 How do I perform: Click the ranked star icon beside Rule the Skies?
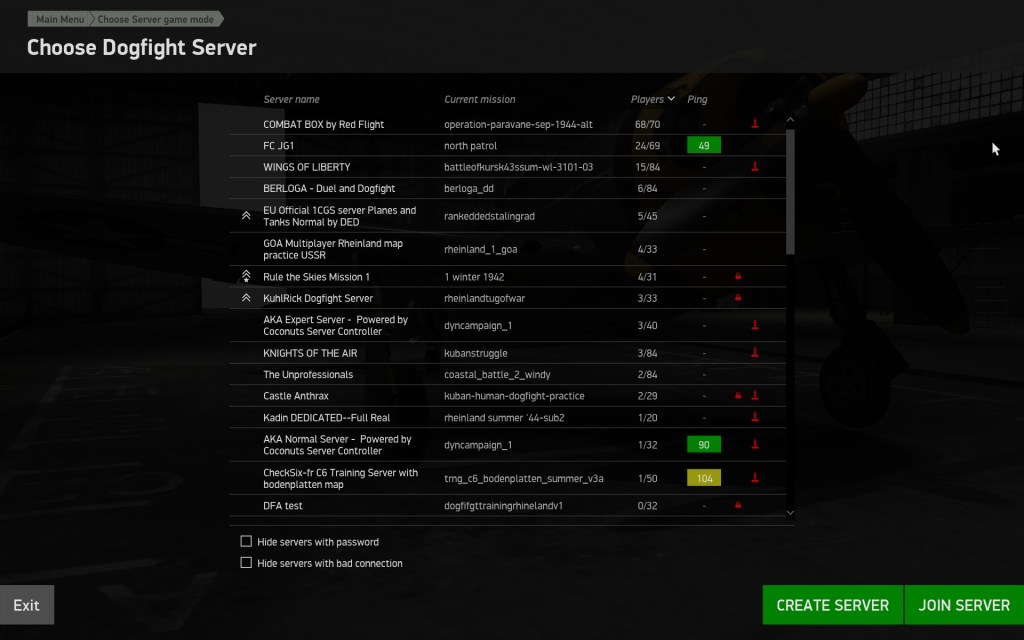pyautogui.click(x=246, y=276)
